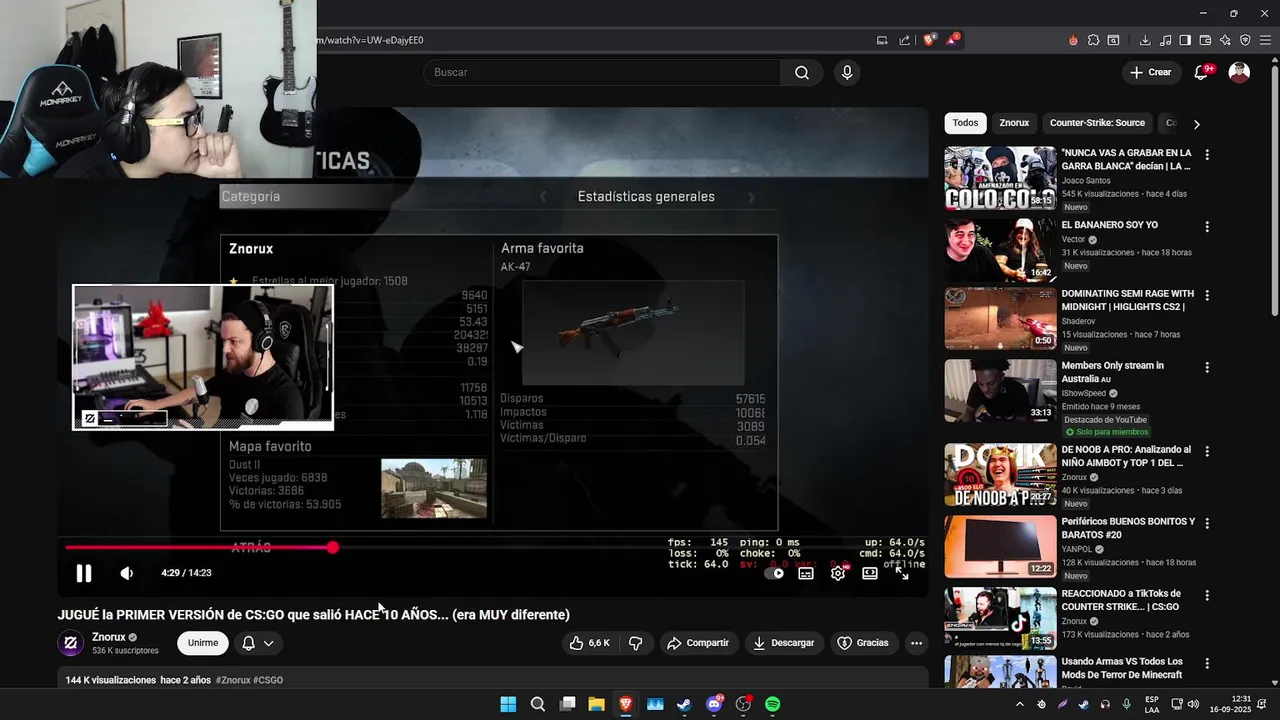
Task: Open Brave Rewards triangle icon
Action: pos(953,40)
